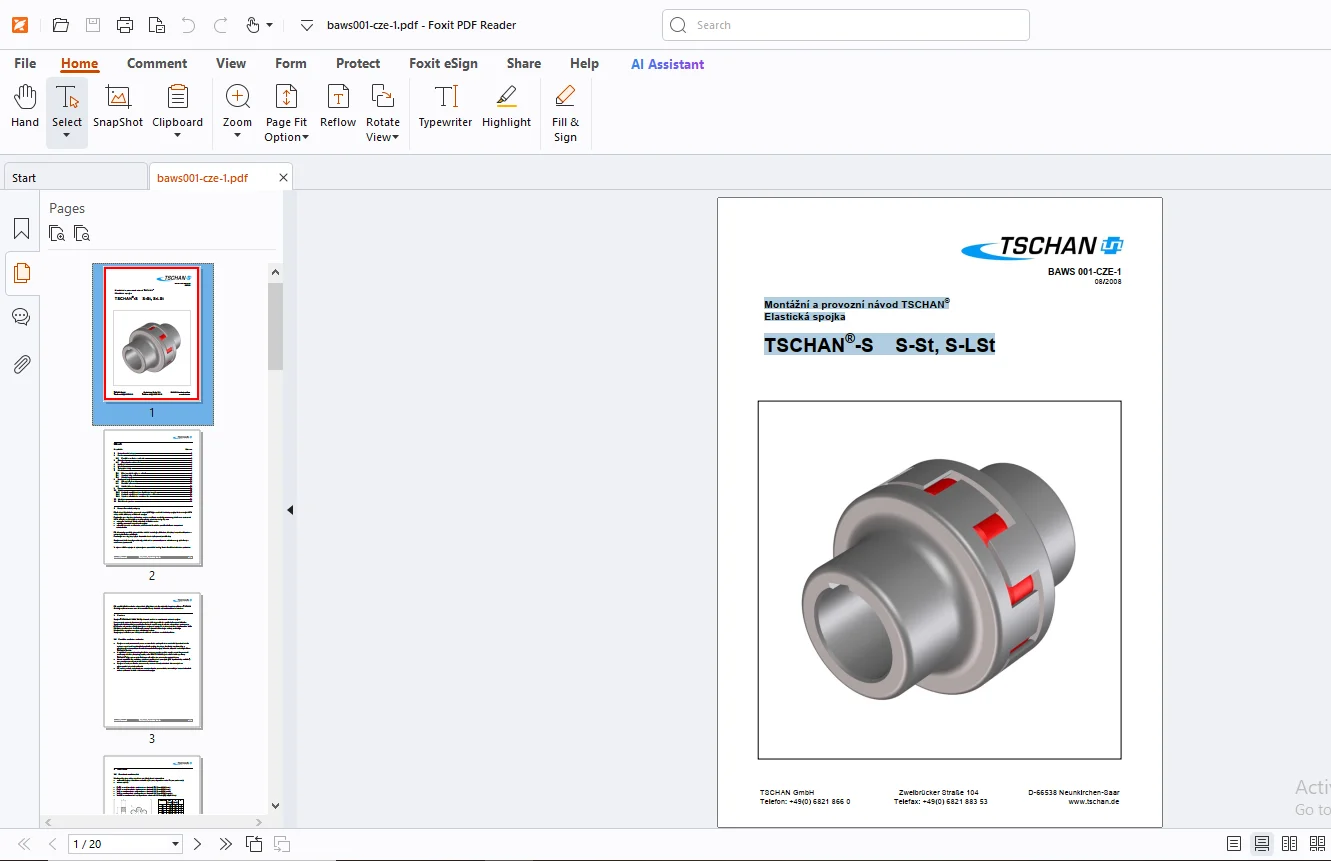Expand the Select tool dropdown arrow
The image size is (1331, 861).
(67, 135)
